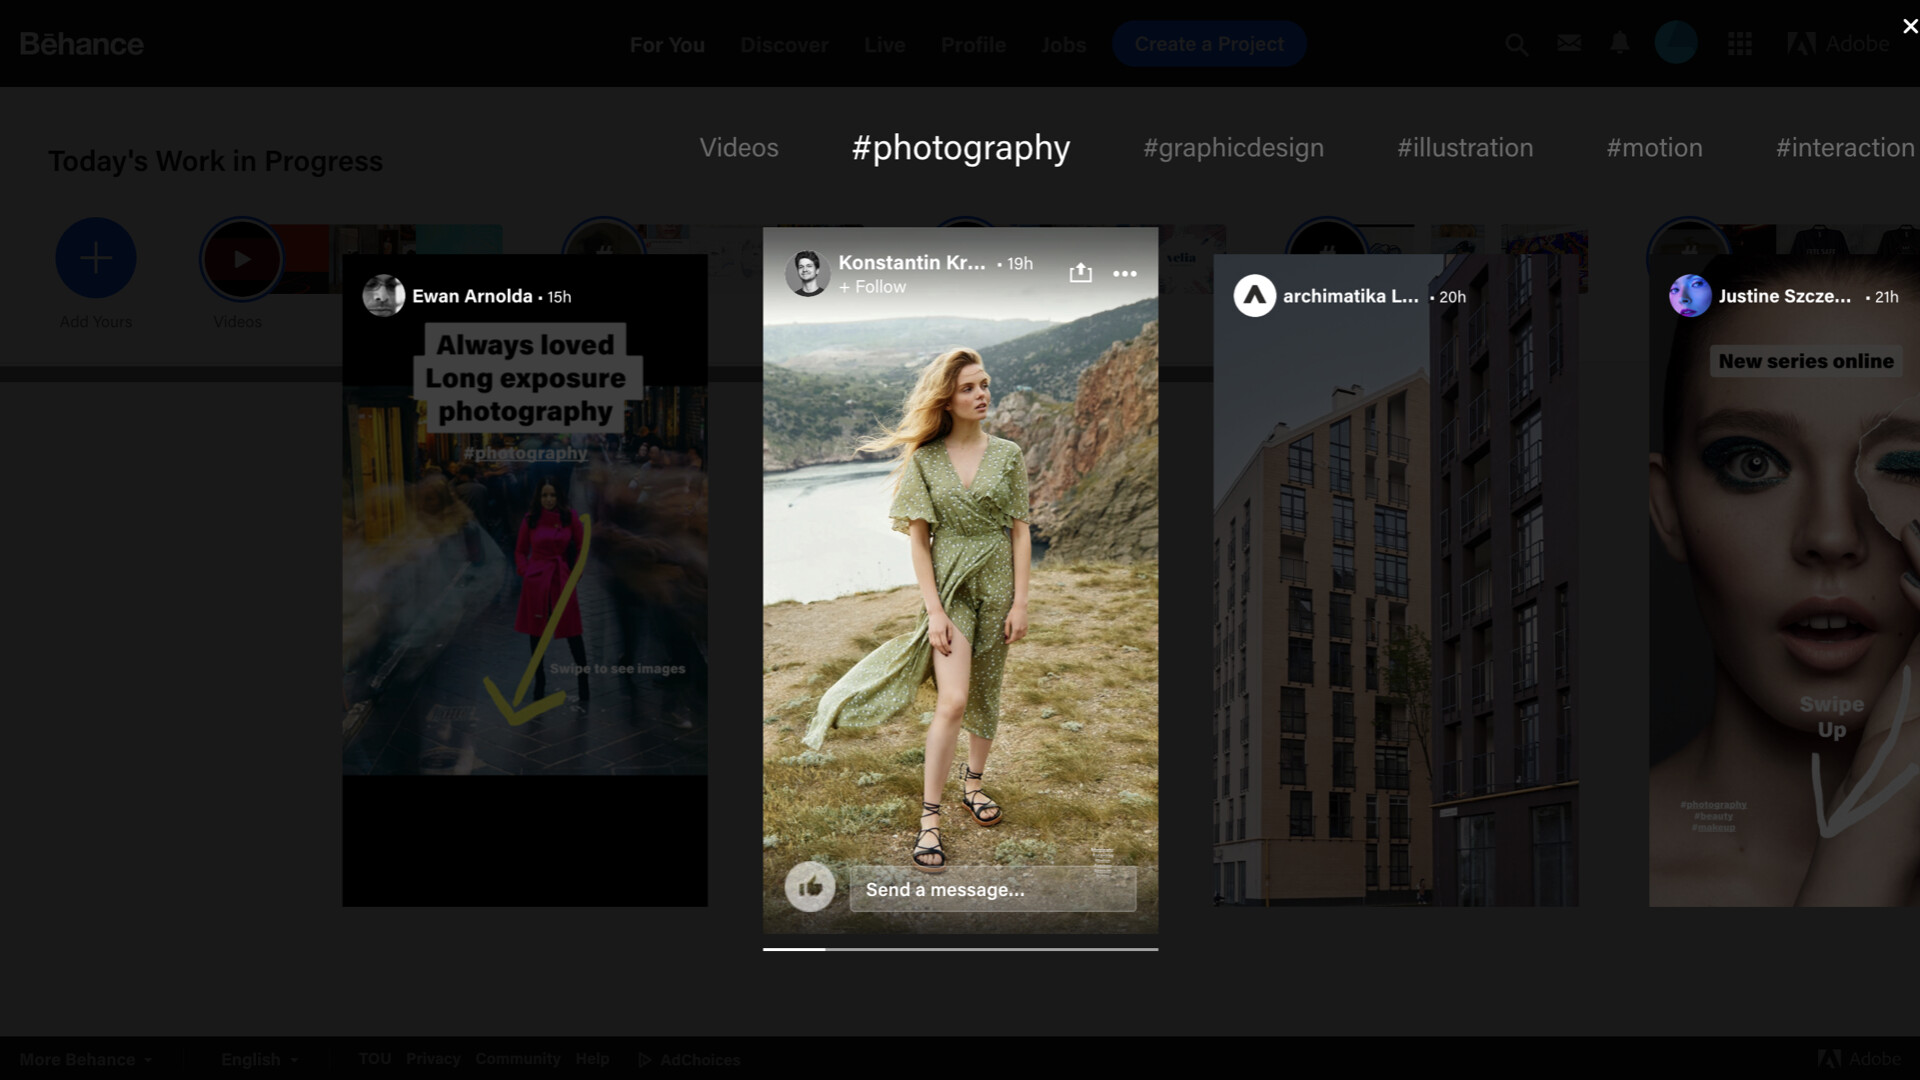Click the search magnifier icon
Viewport: 1920px width, 1080px height.
point(1516,44)
